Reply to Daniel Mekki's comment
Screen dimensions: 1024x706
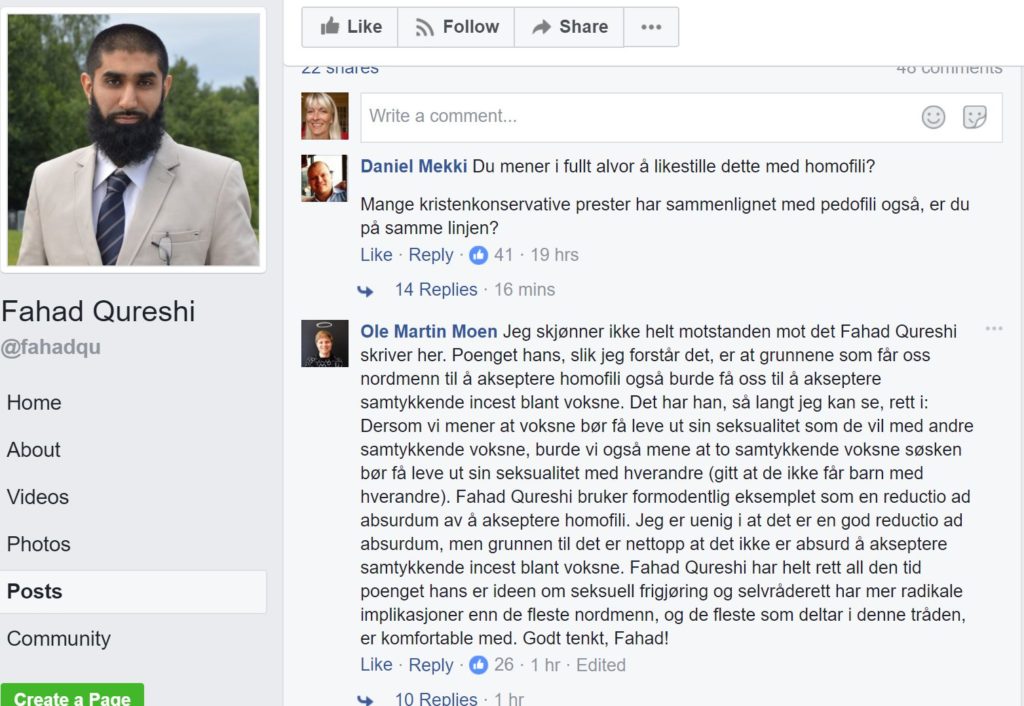coord(430,255)
